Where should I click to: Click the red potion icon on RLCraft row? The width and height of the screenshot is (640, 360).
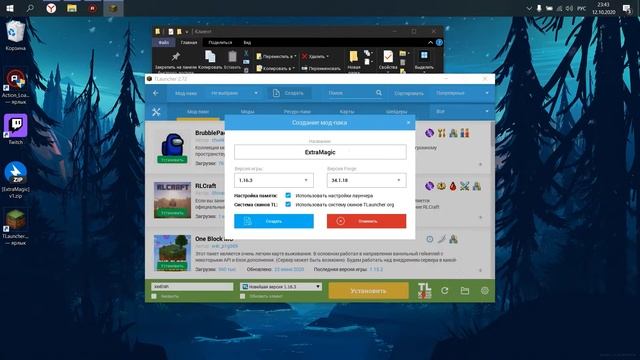(453, 186)
